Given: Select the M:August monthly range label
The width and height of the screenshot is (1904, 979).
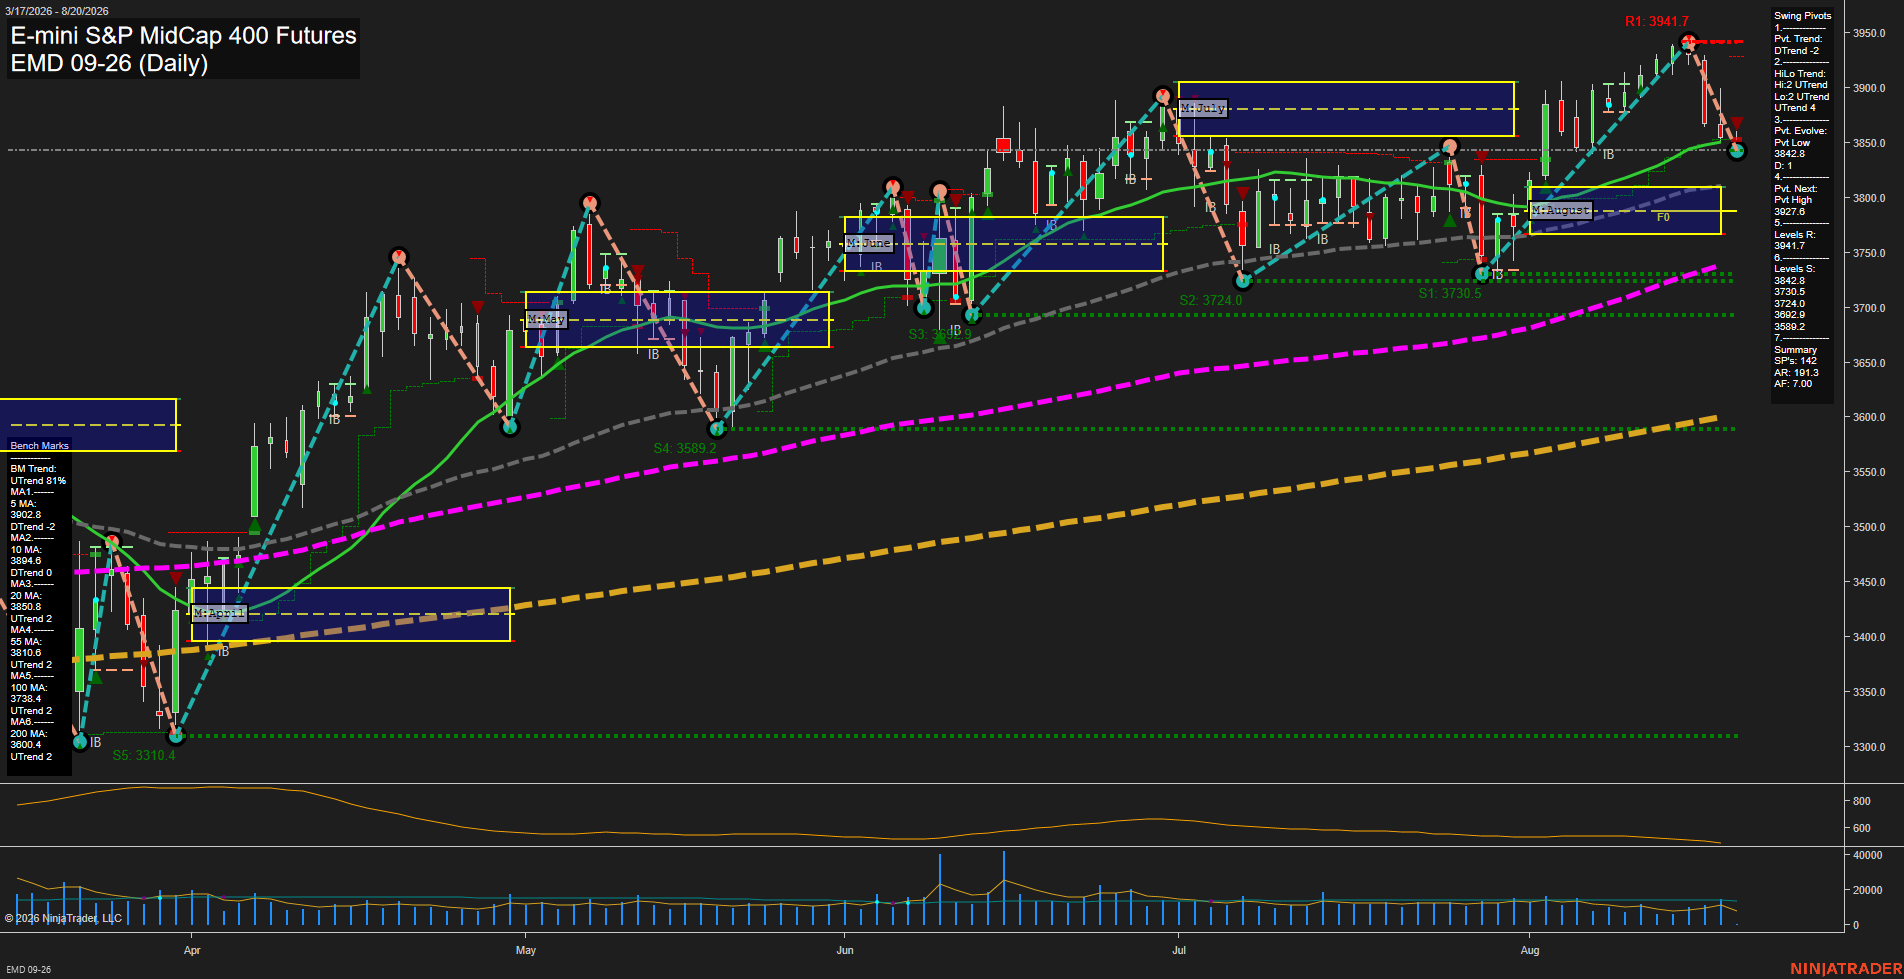Looking at the screenshot, I should coord(1561,210).
